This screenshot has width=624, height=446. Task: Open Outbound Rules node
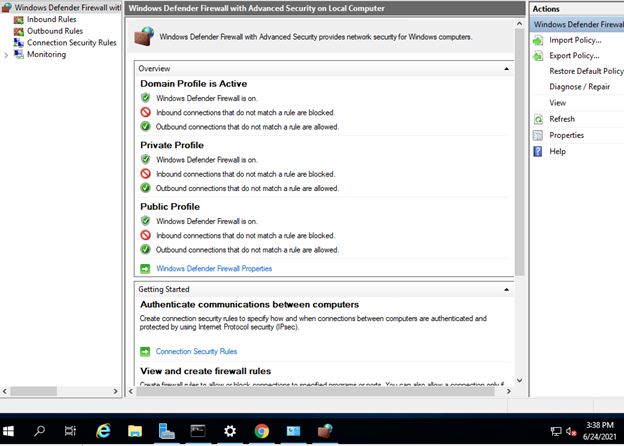click(x=55, y=31)
